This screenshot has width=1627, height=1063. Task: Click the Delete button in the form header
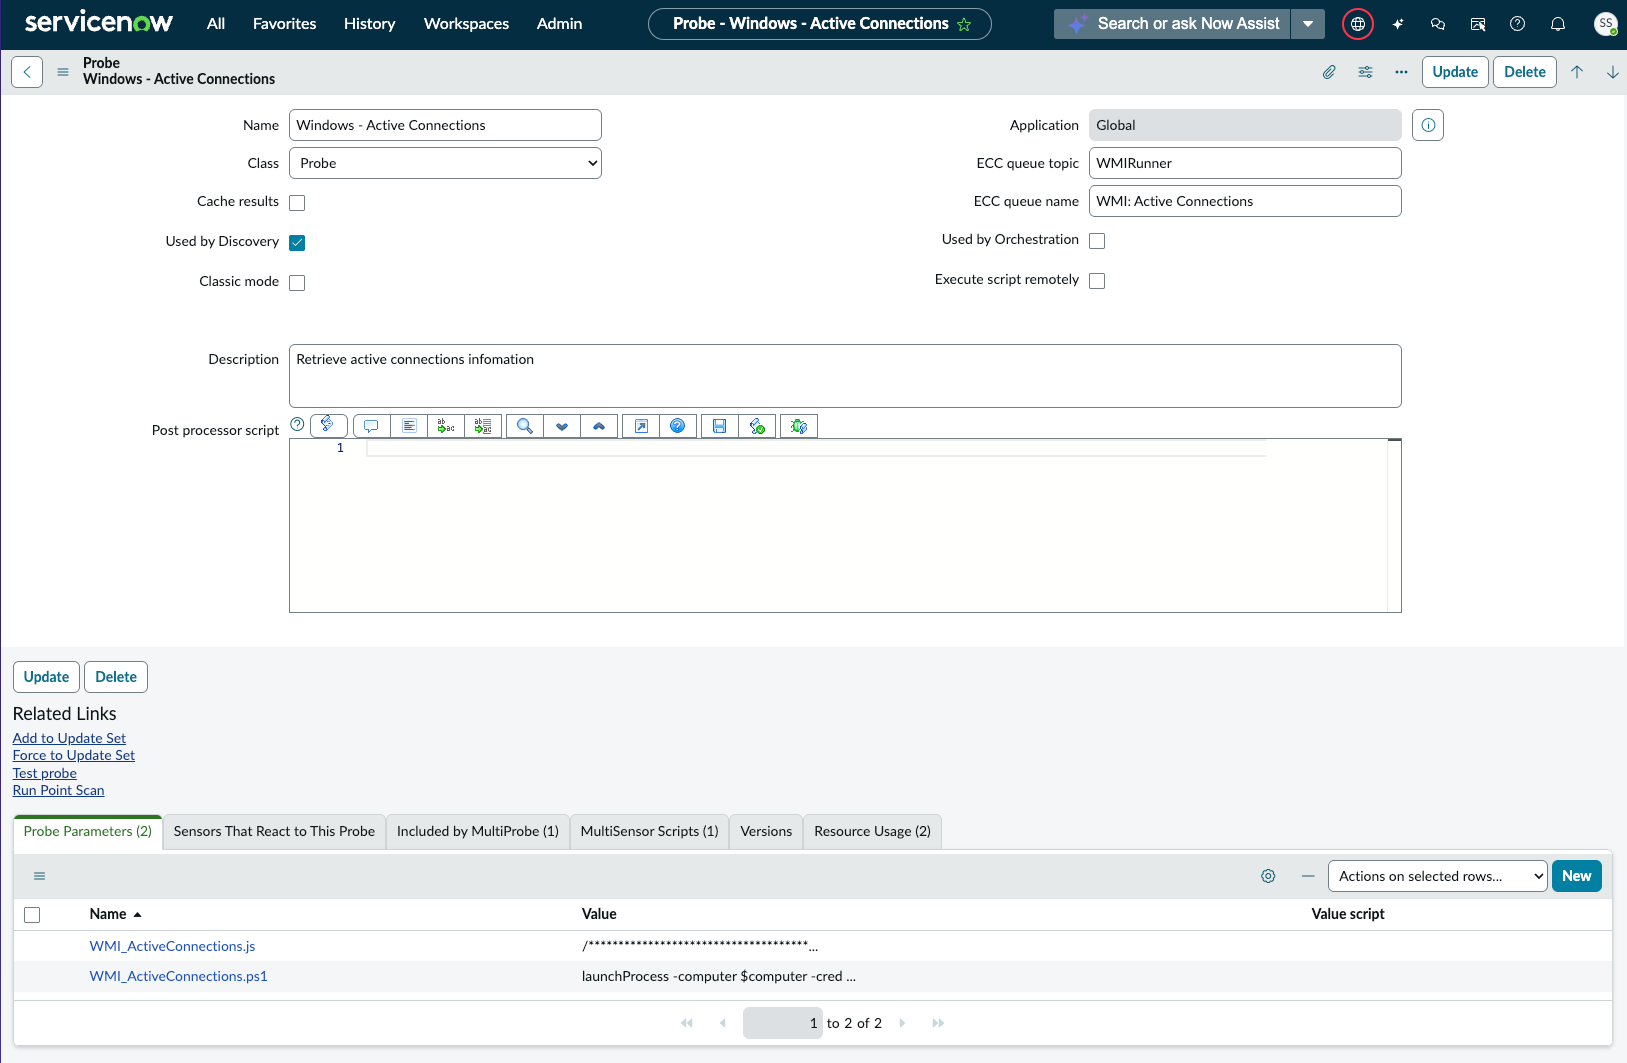pos(1525,72)
